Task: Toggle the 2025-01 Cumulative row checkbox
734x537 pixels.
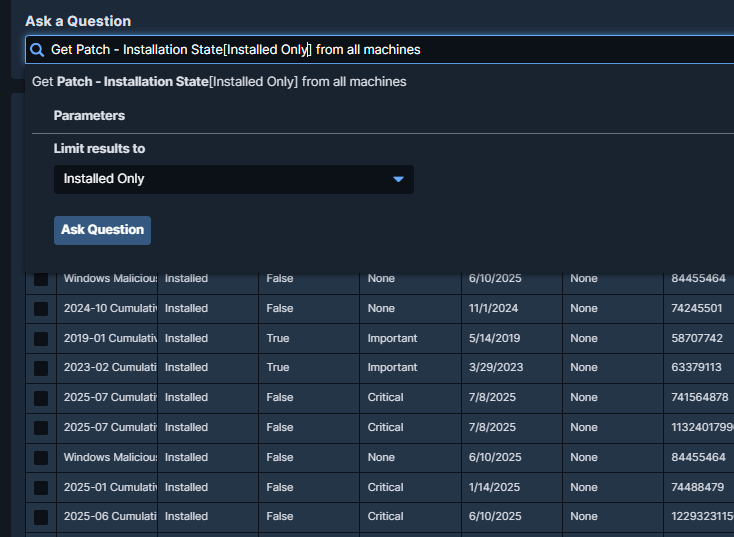Action: 41,487
